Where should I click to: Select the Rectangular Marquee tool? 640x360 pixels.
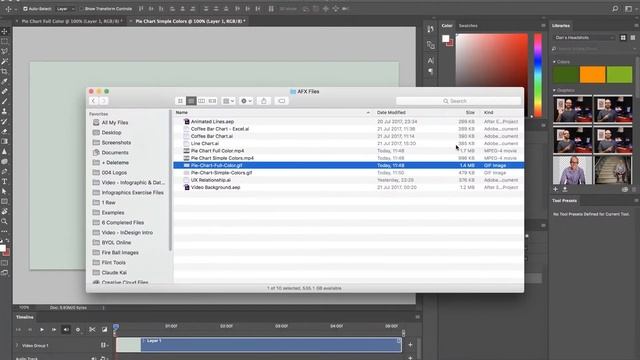(4, 41)
